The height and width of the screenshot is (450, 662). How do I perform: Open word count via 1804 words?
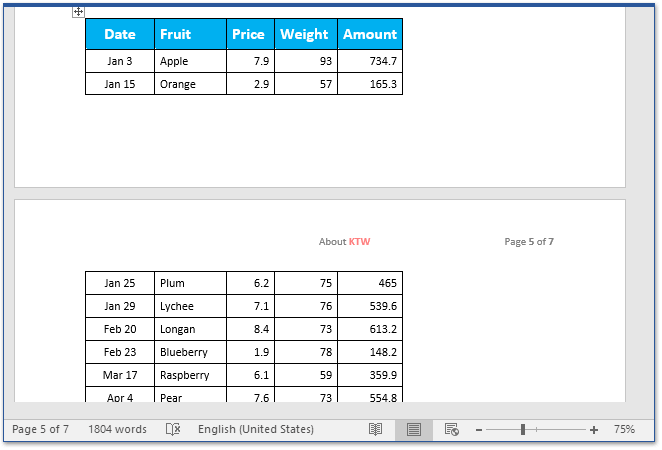coord(117,429)
